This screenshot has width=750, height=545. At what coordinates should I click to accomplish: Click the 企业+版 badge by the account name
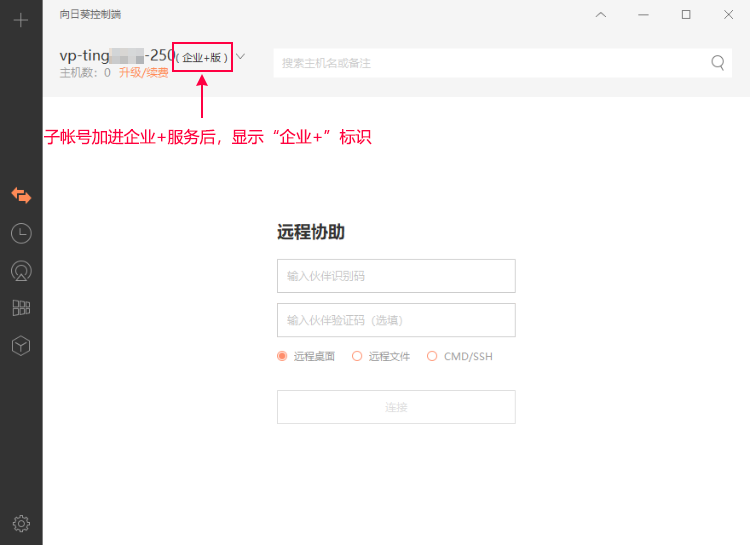pyautogui.click(x=203, y=57)
